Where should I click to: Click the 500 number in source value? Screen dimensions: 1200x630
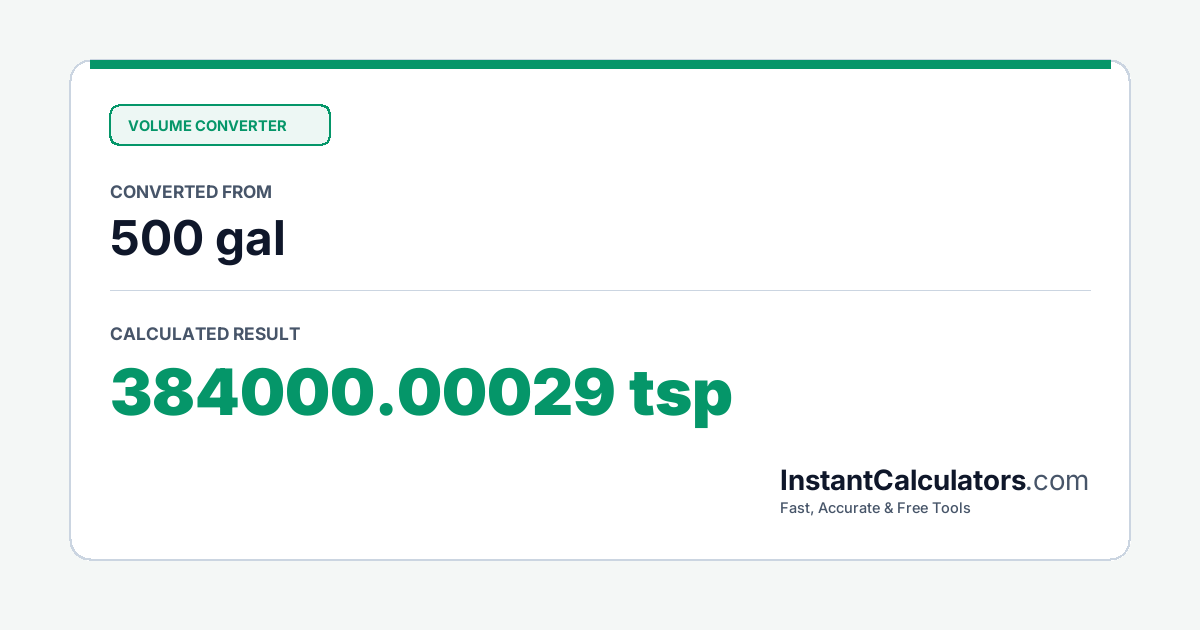(156, 239)
